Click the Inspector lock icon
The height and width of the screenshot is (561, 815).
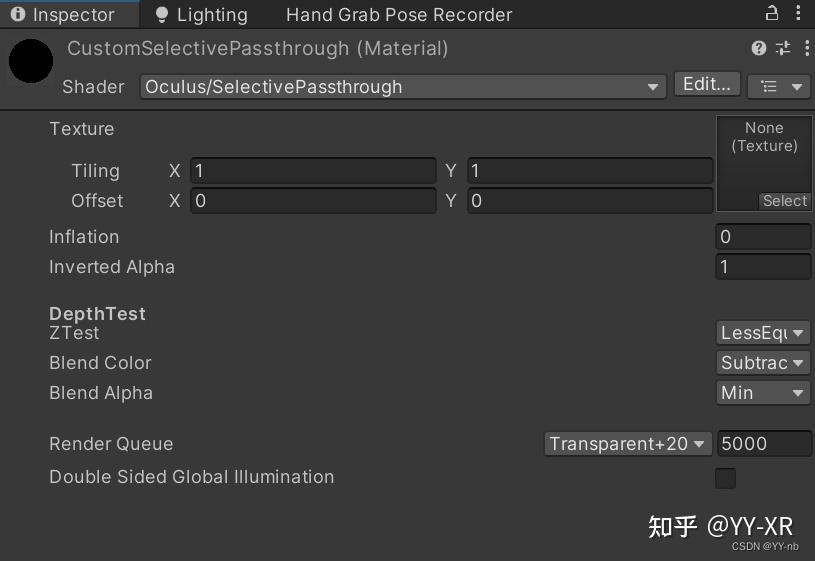tap(771, 13)
